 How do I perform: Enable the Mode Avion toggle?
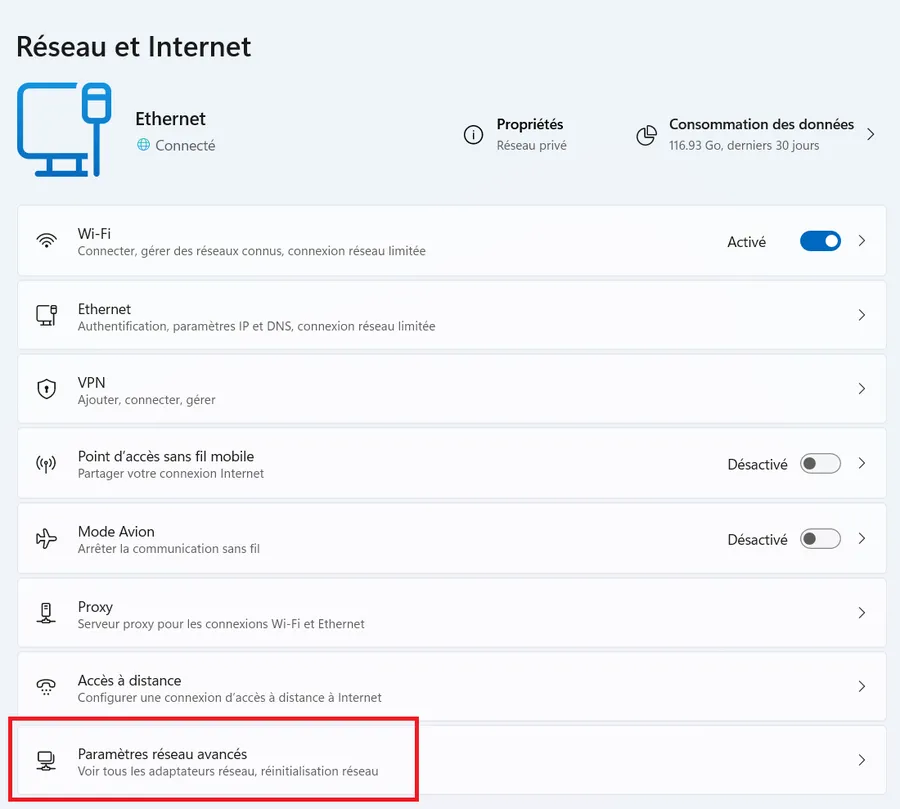click(x=820, y=539)
